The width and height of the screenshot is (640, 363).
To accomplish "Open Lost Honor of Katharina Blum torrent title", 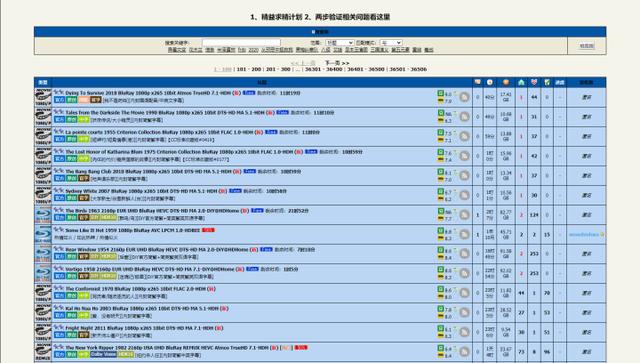I will pyautogui.click(x=179, y=152).
